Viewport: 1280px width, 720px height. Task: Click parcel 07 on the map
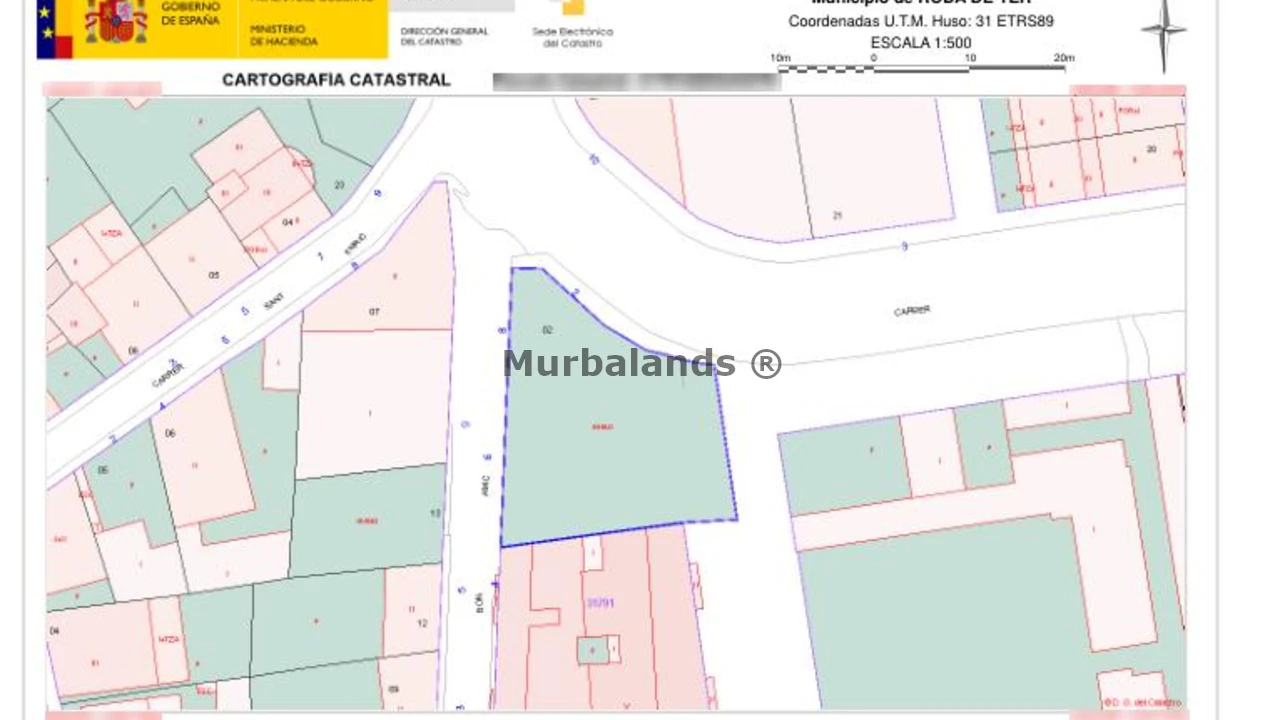pyautogui.click(x=374, y=312)
